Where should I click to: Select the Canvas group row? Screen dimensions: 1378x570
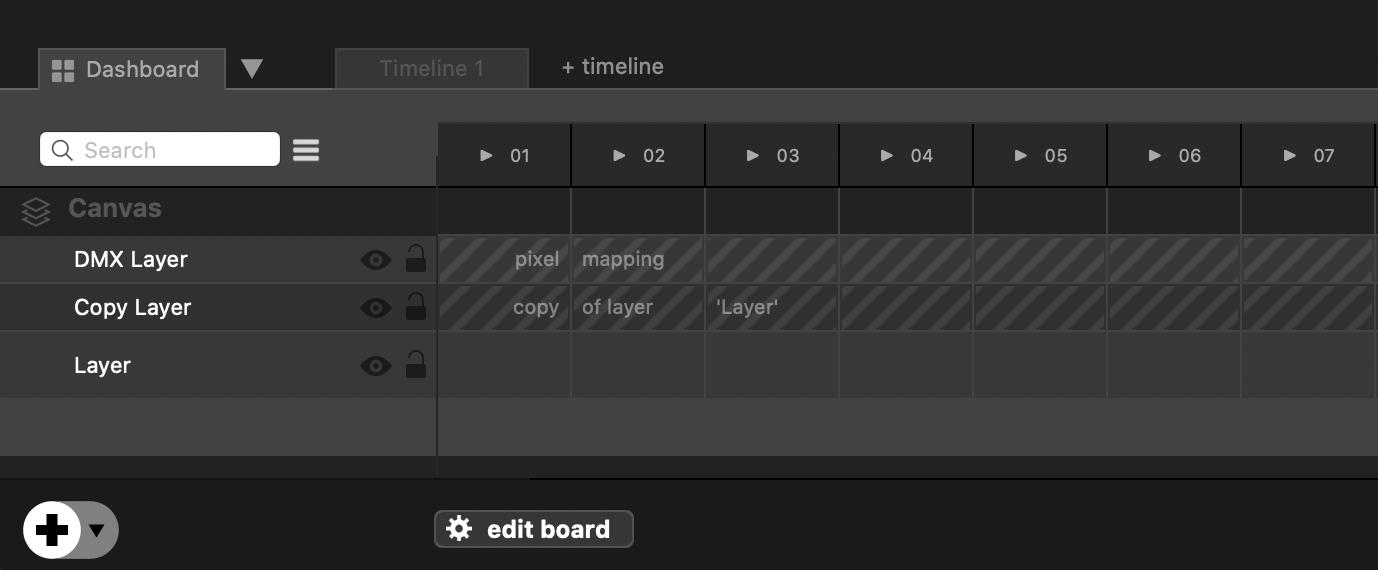point(115,209)
